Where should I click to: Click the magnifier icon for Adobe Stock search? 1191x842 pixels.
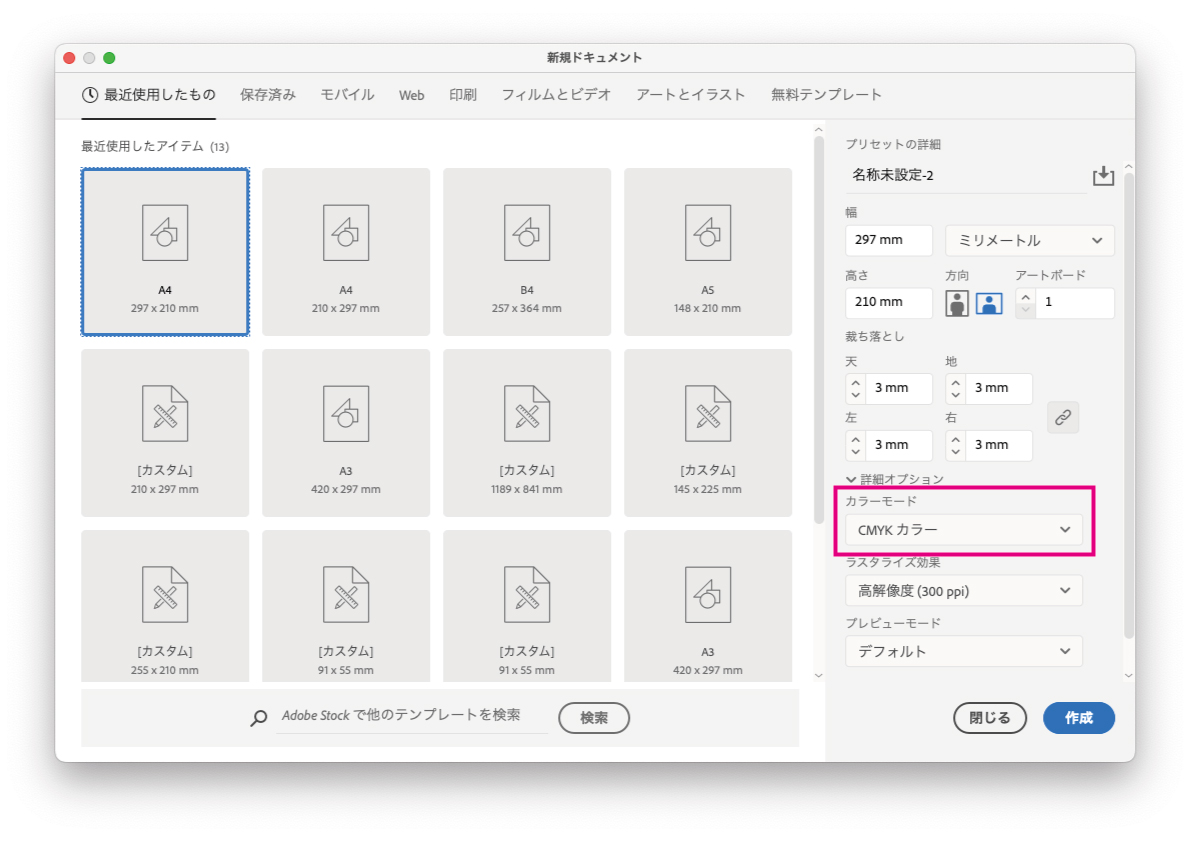coord(259,717)
